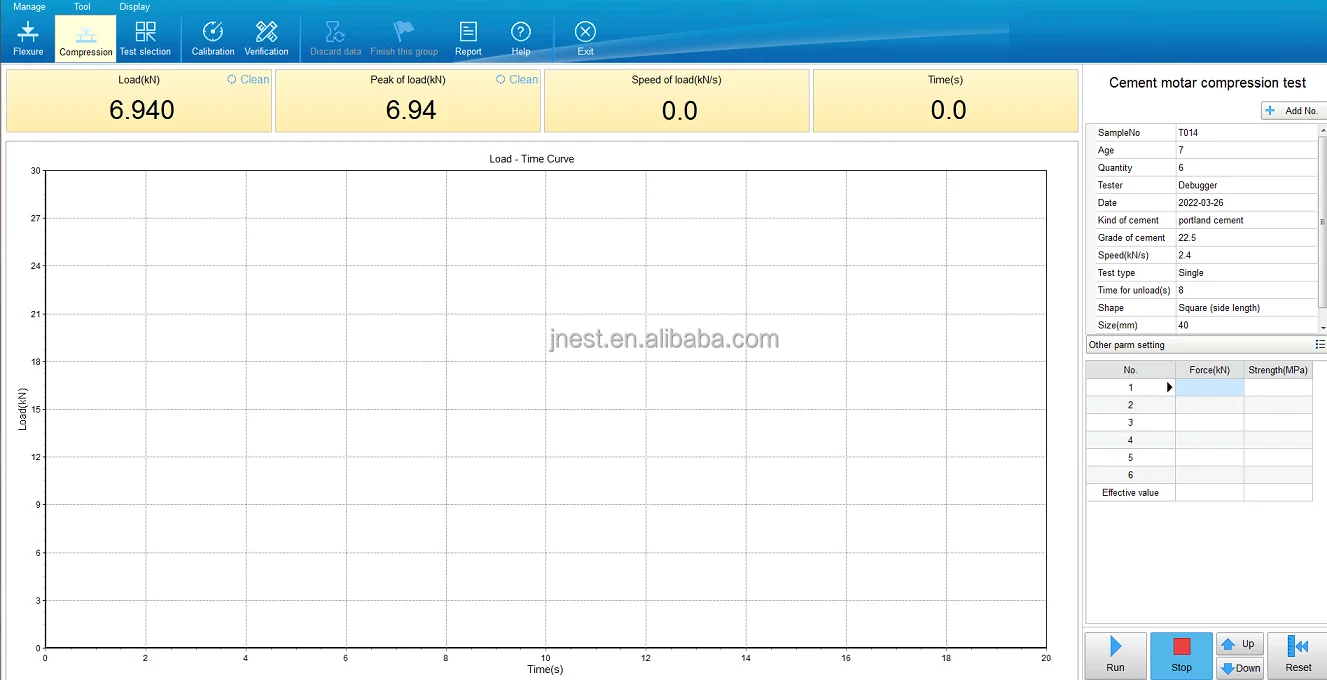
Task: Open the Display menu
Action: 134,7
